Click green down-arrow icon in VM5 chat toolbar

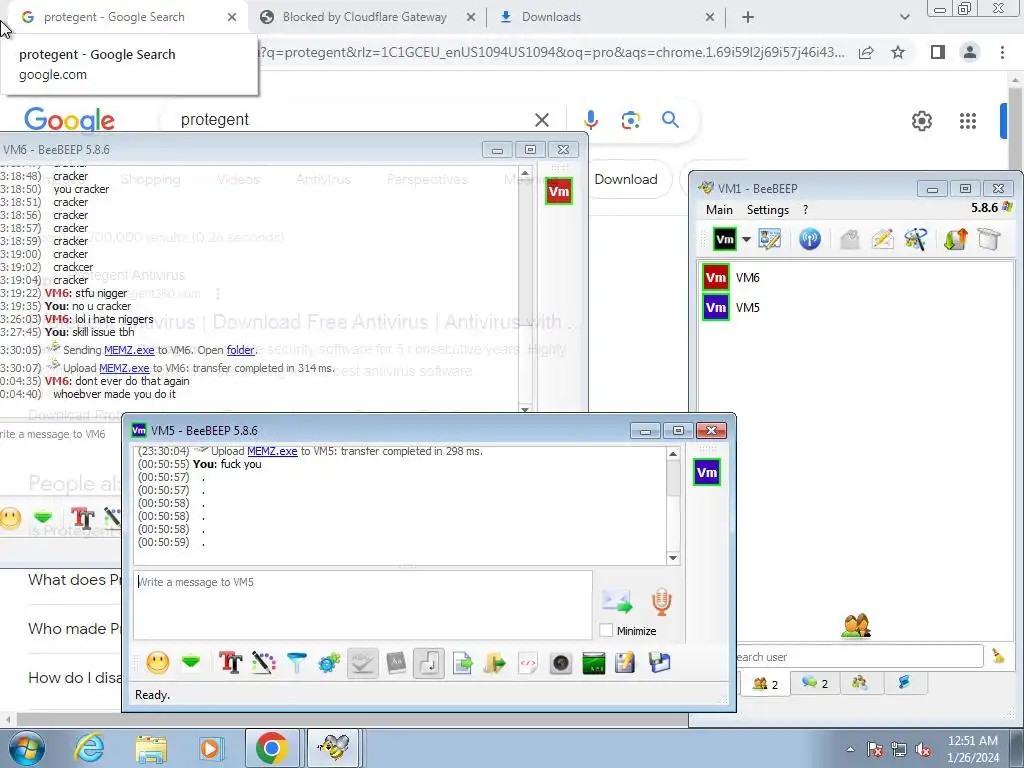point(191,663)
